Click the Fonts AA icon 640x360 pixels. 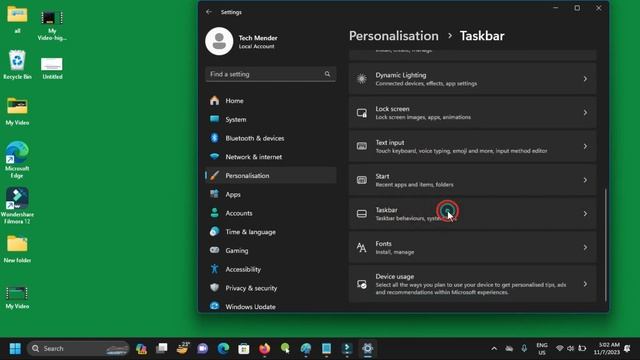coord(361,247)
